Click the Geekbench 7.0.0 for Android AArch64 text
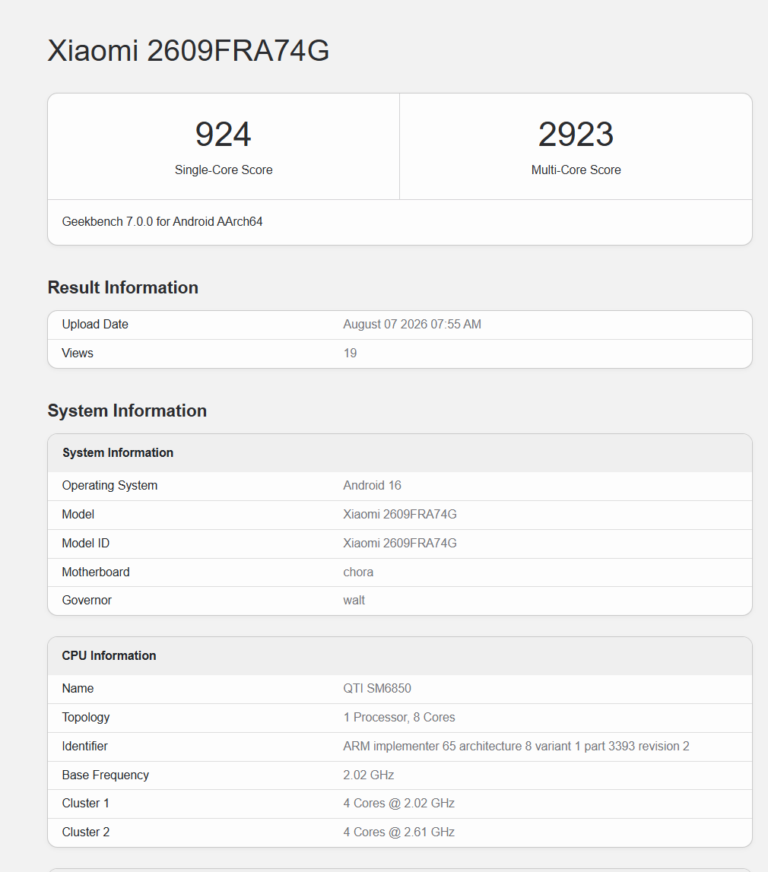 tap(162, 221)
